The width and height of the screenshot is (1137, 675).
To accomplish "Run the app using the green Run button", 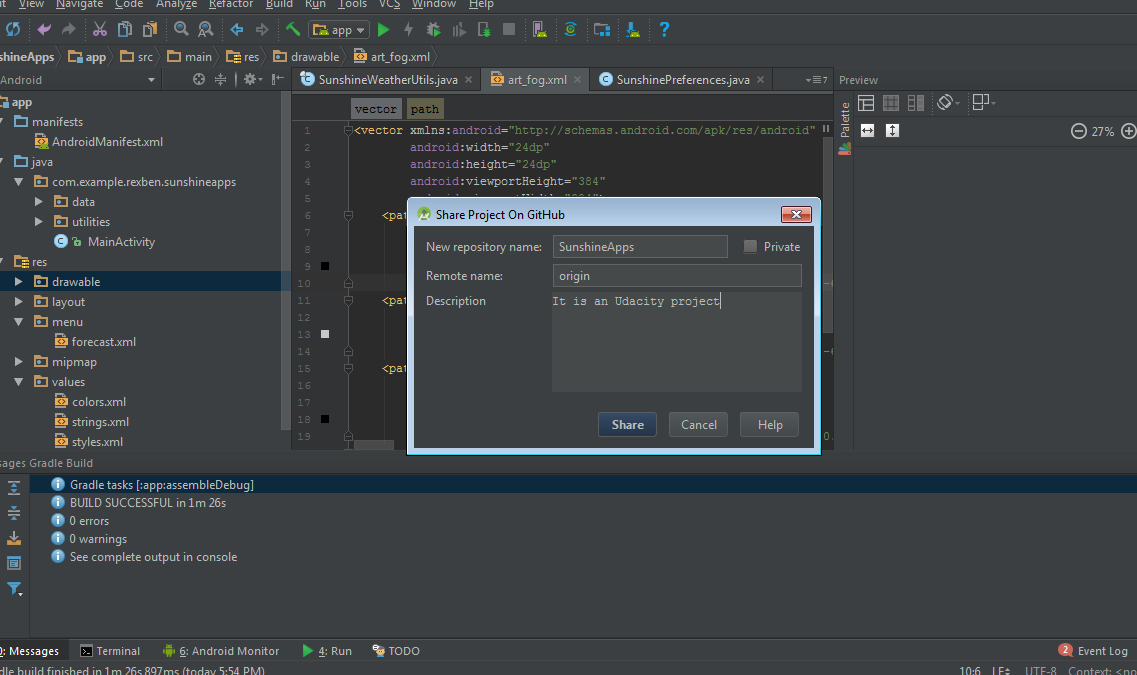I will click(x=384, y=29).
